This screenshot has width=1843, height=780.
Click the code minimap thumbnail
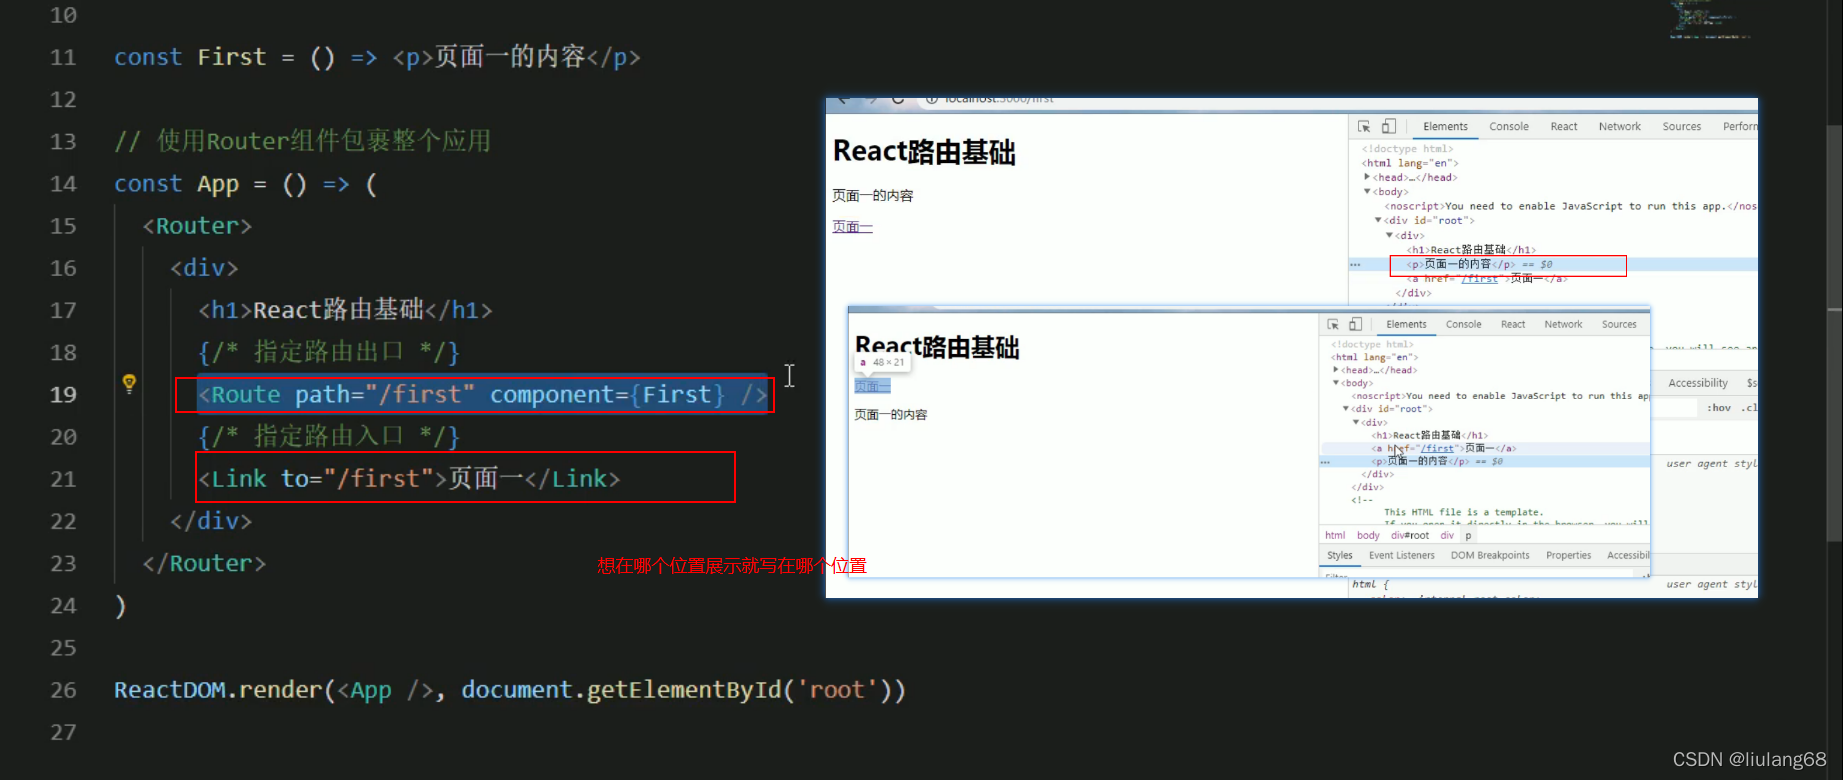1709,20
